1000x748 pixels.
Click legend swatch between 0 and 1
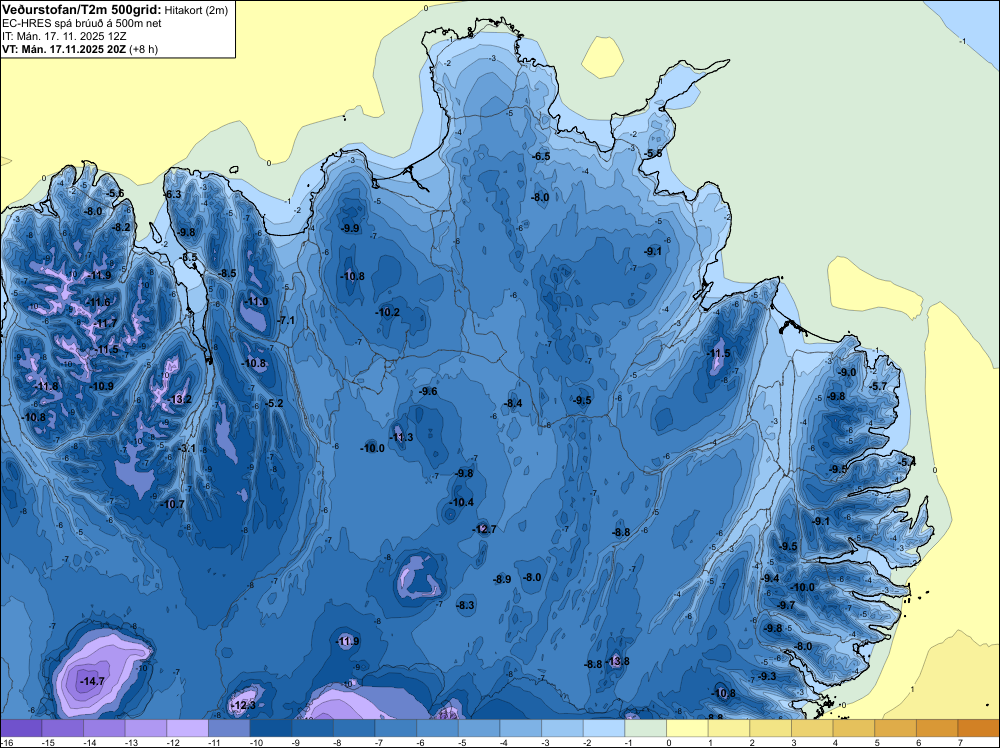click(687, 728)
